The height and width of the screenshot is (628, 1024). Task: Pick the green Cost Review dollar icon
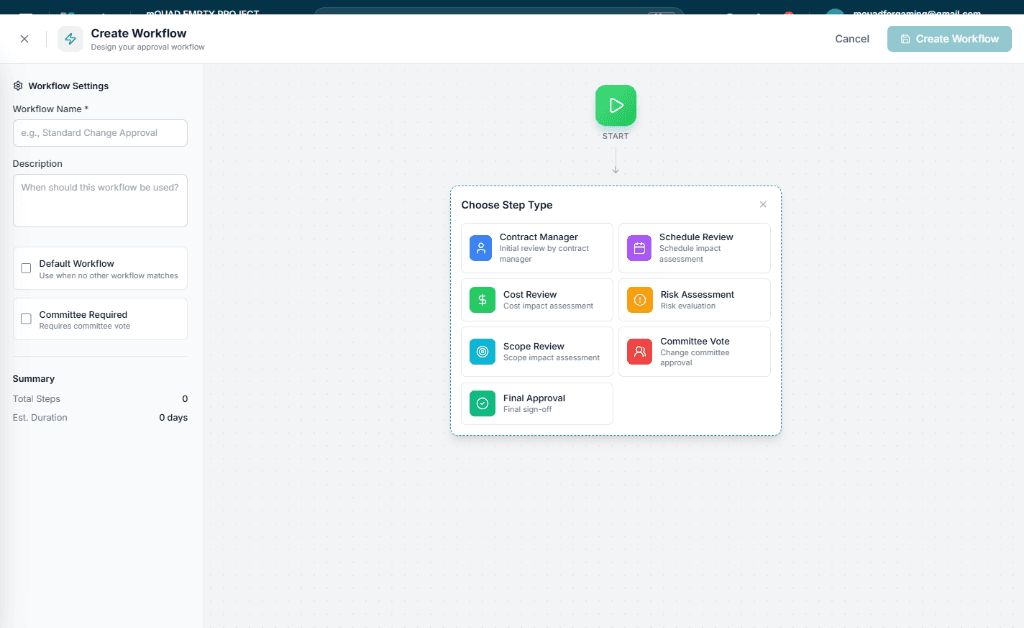pyautogui.click(x=482, y=300)
